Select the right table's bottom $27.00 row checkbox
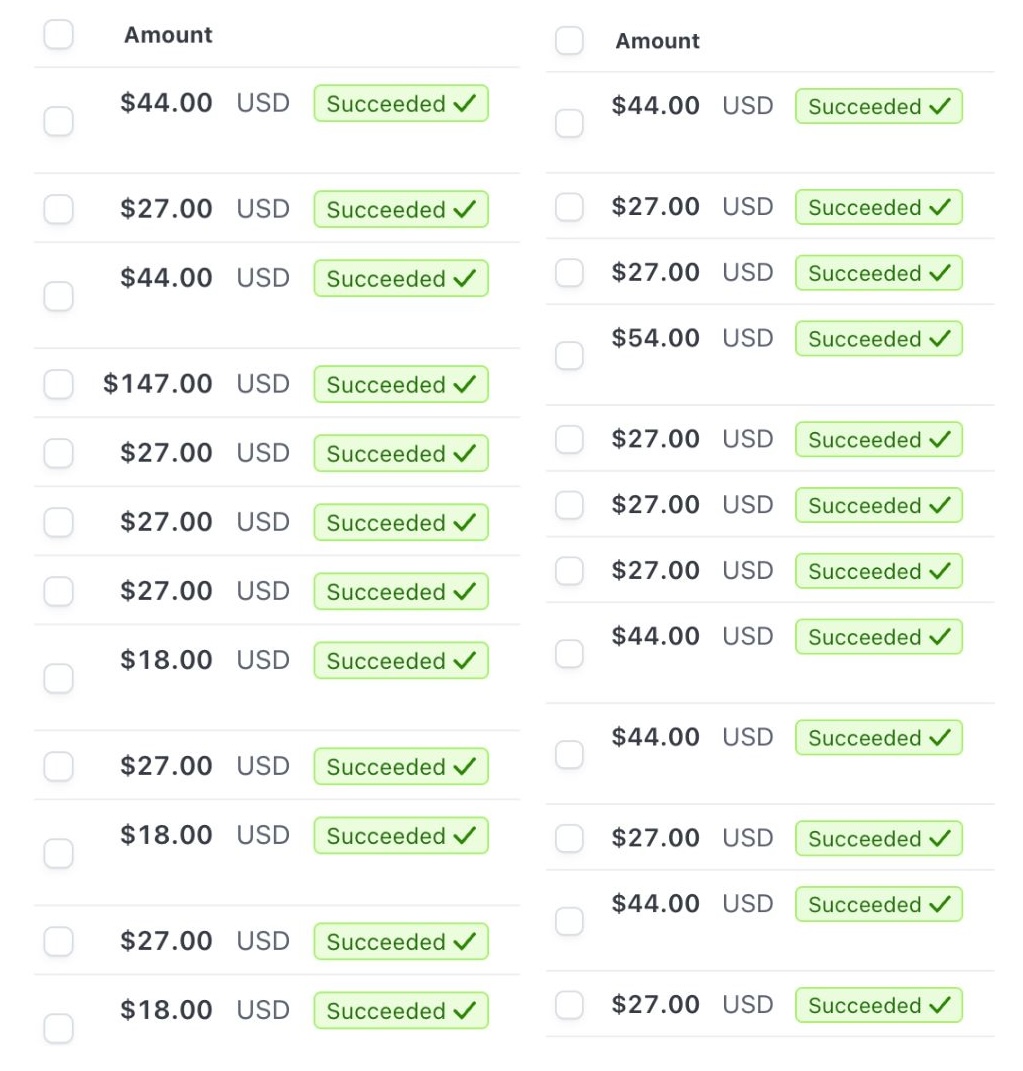Viewport: 1023px width, 1071px height. (569, 1005)
